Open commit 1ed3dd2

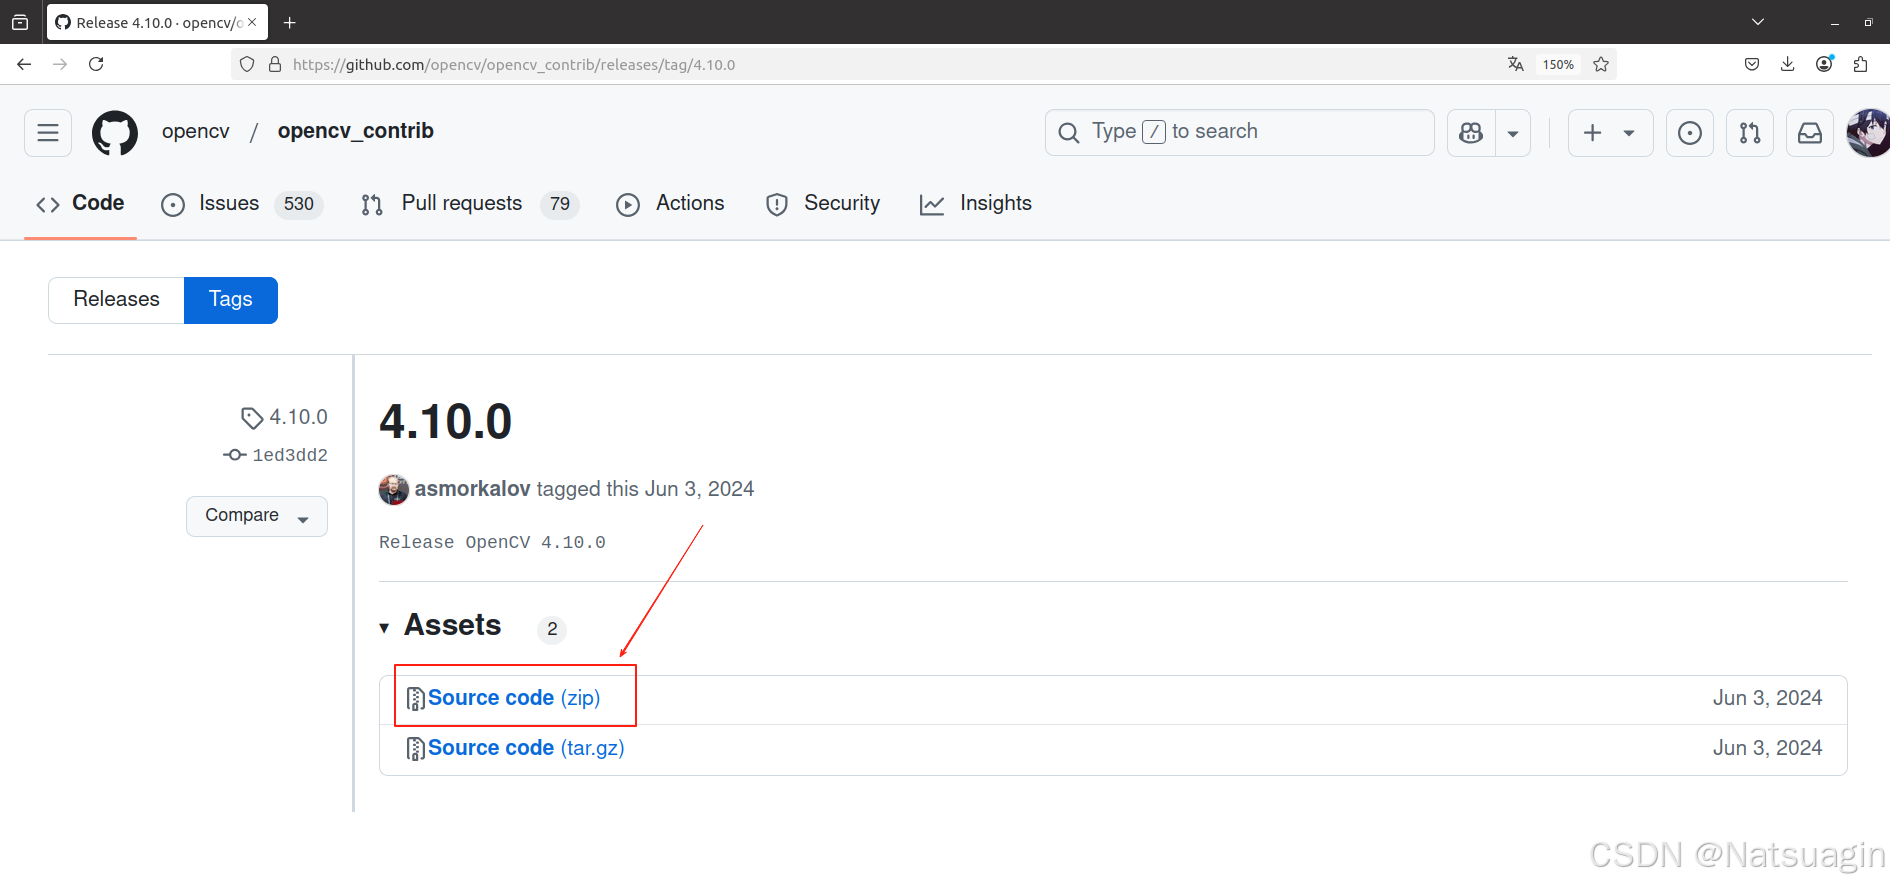pyautogui.click(x=290, y=455)
